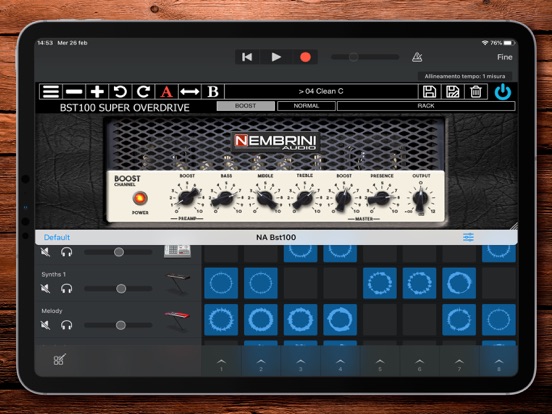Open the drum machine instrument icon
Viewport: 552px width, 414px height.
point(177,251)
